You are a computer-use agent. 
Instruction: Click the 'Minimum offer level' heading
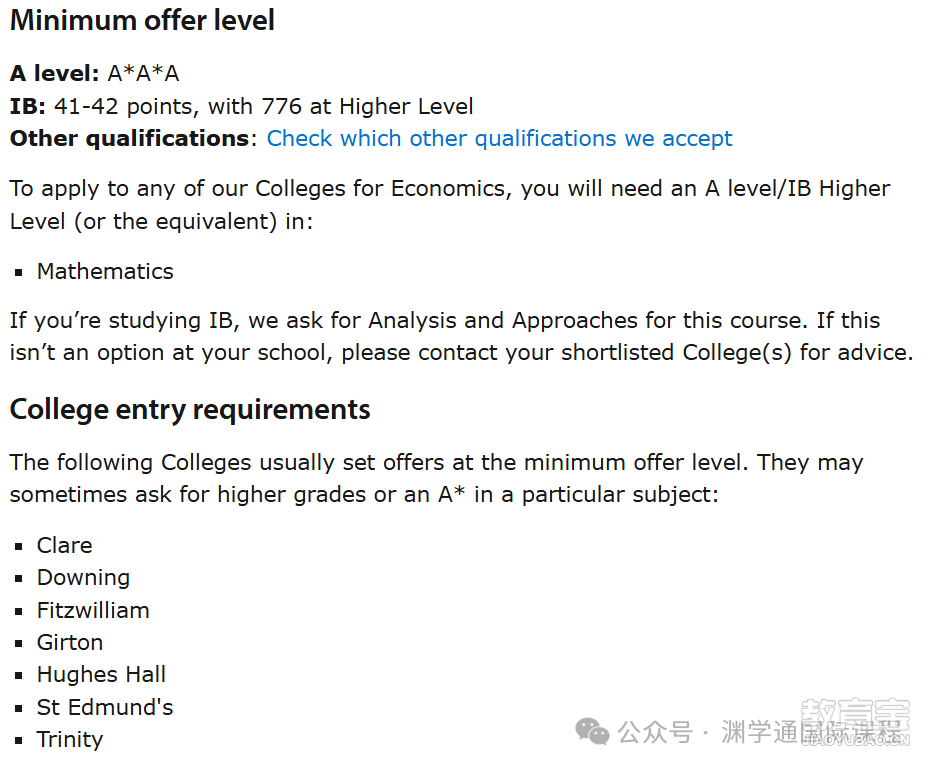142,20
